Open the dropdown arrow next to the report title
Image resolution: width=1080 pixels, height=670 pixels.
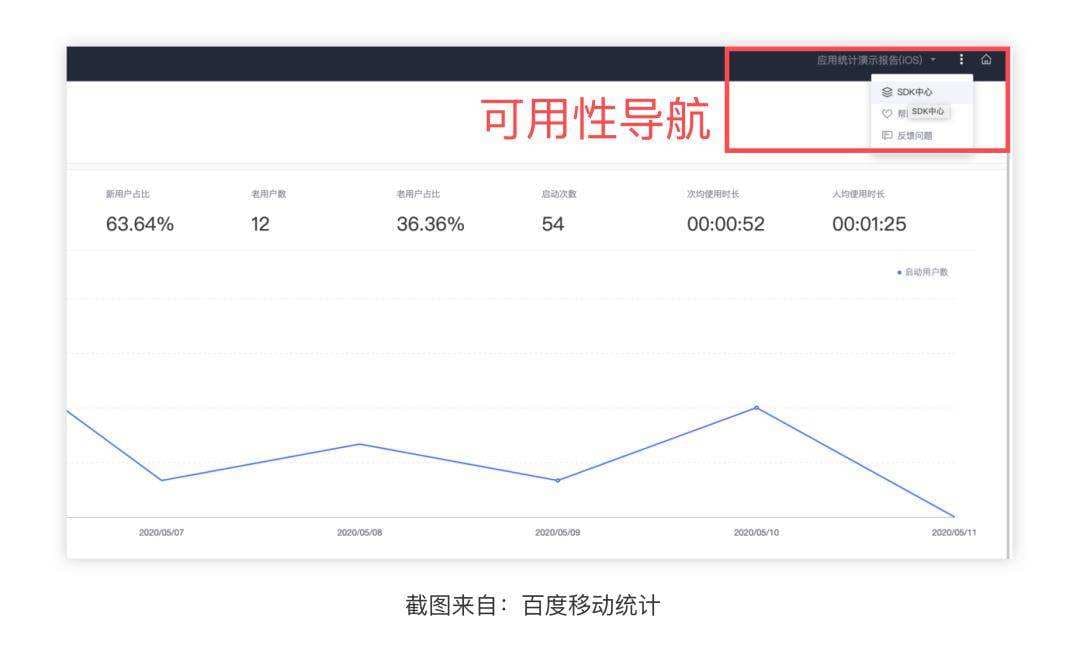coord(932,59)
